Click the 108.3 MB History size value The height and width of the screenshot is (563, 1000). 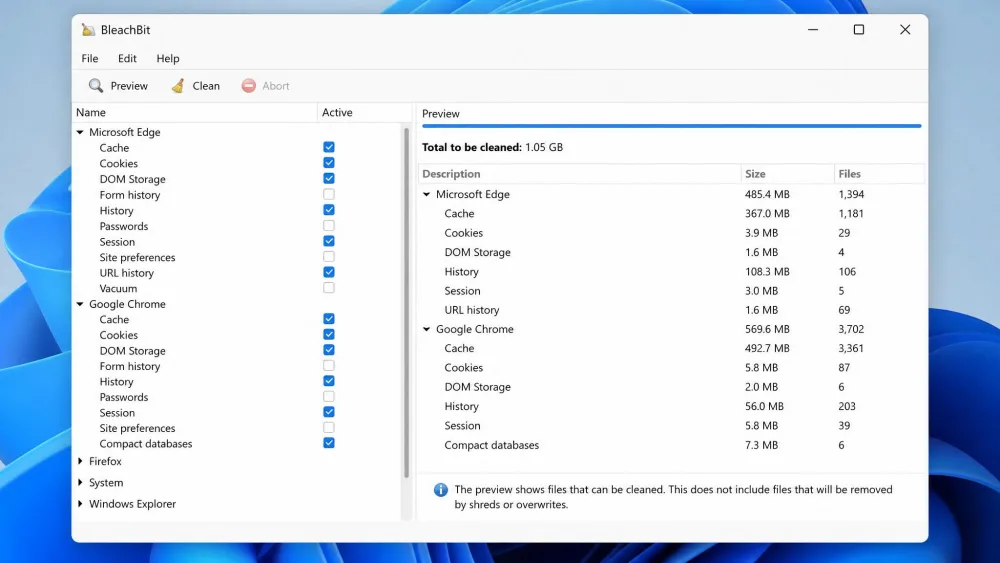click(767, 272)
